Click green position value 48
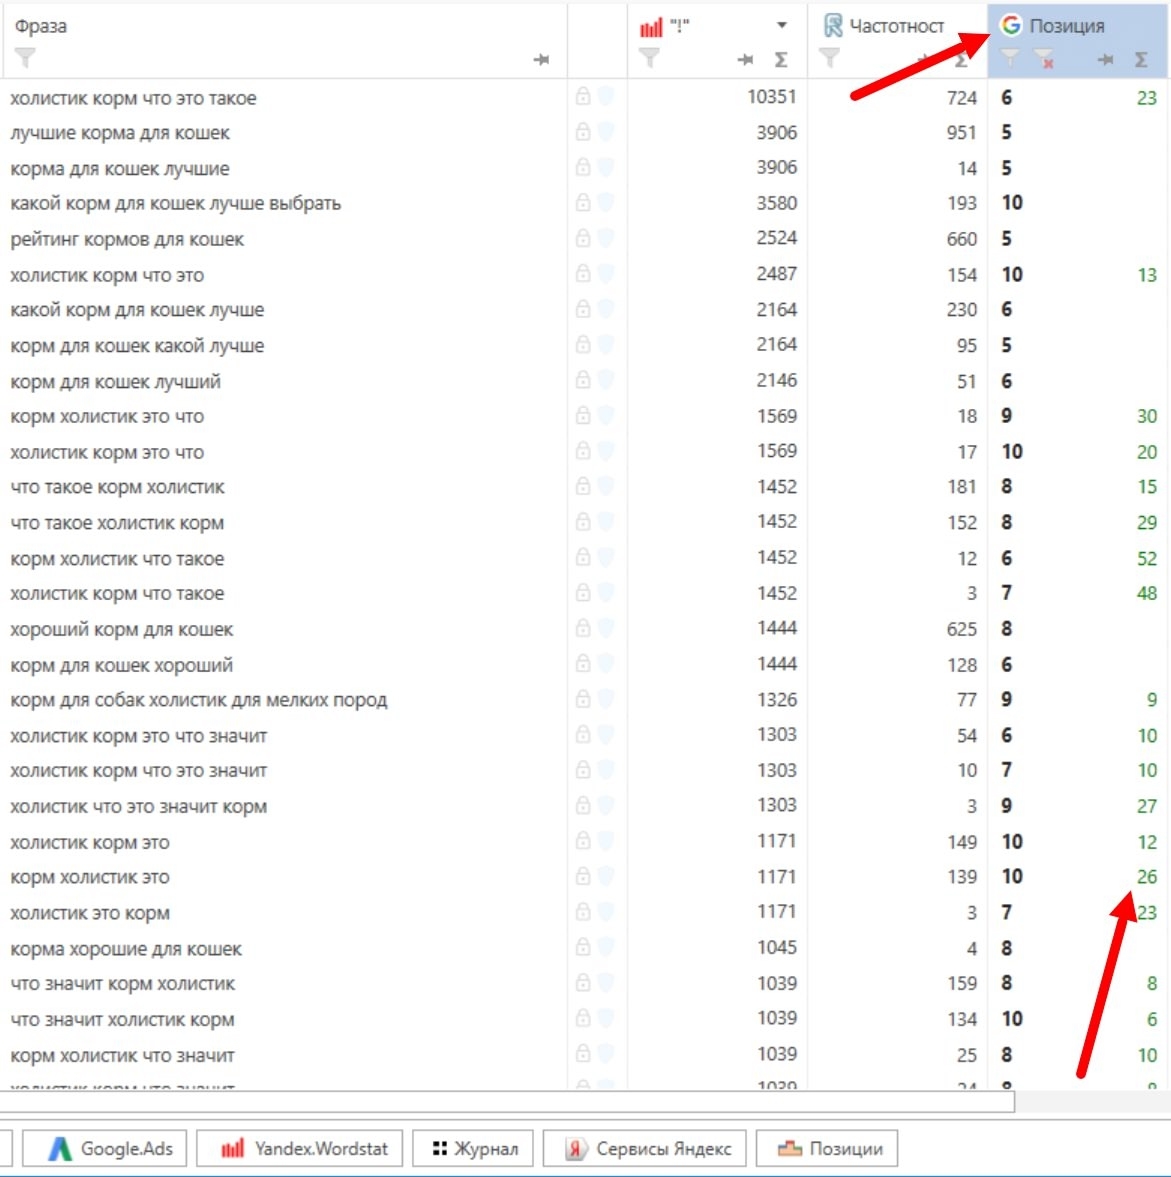Screen dimensions: 1171x1177 click(x=1146, y=594)
